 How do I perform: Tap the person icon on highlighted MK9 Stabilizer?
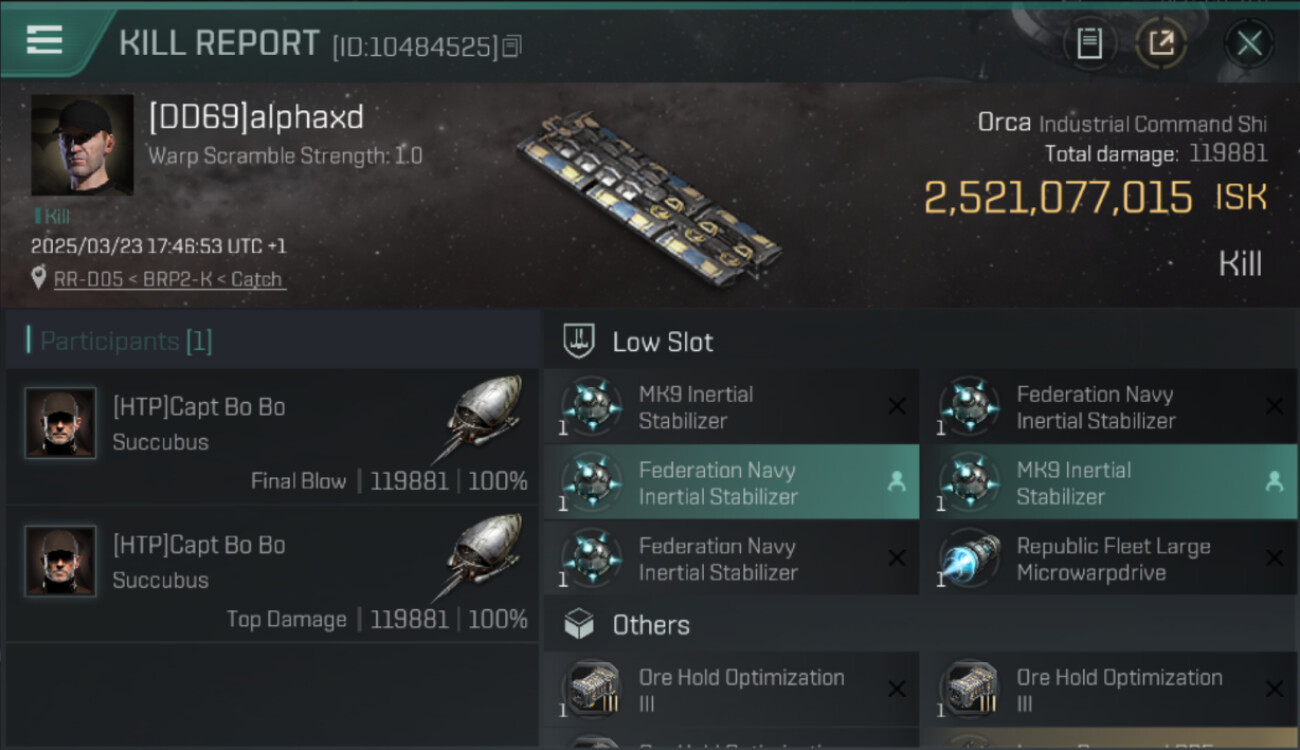(x=1274, y=482)
